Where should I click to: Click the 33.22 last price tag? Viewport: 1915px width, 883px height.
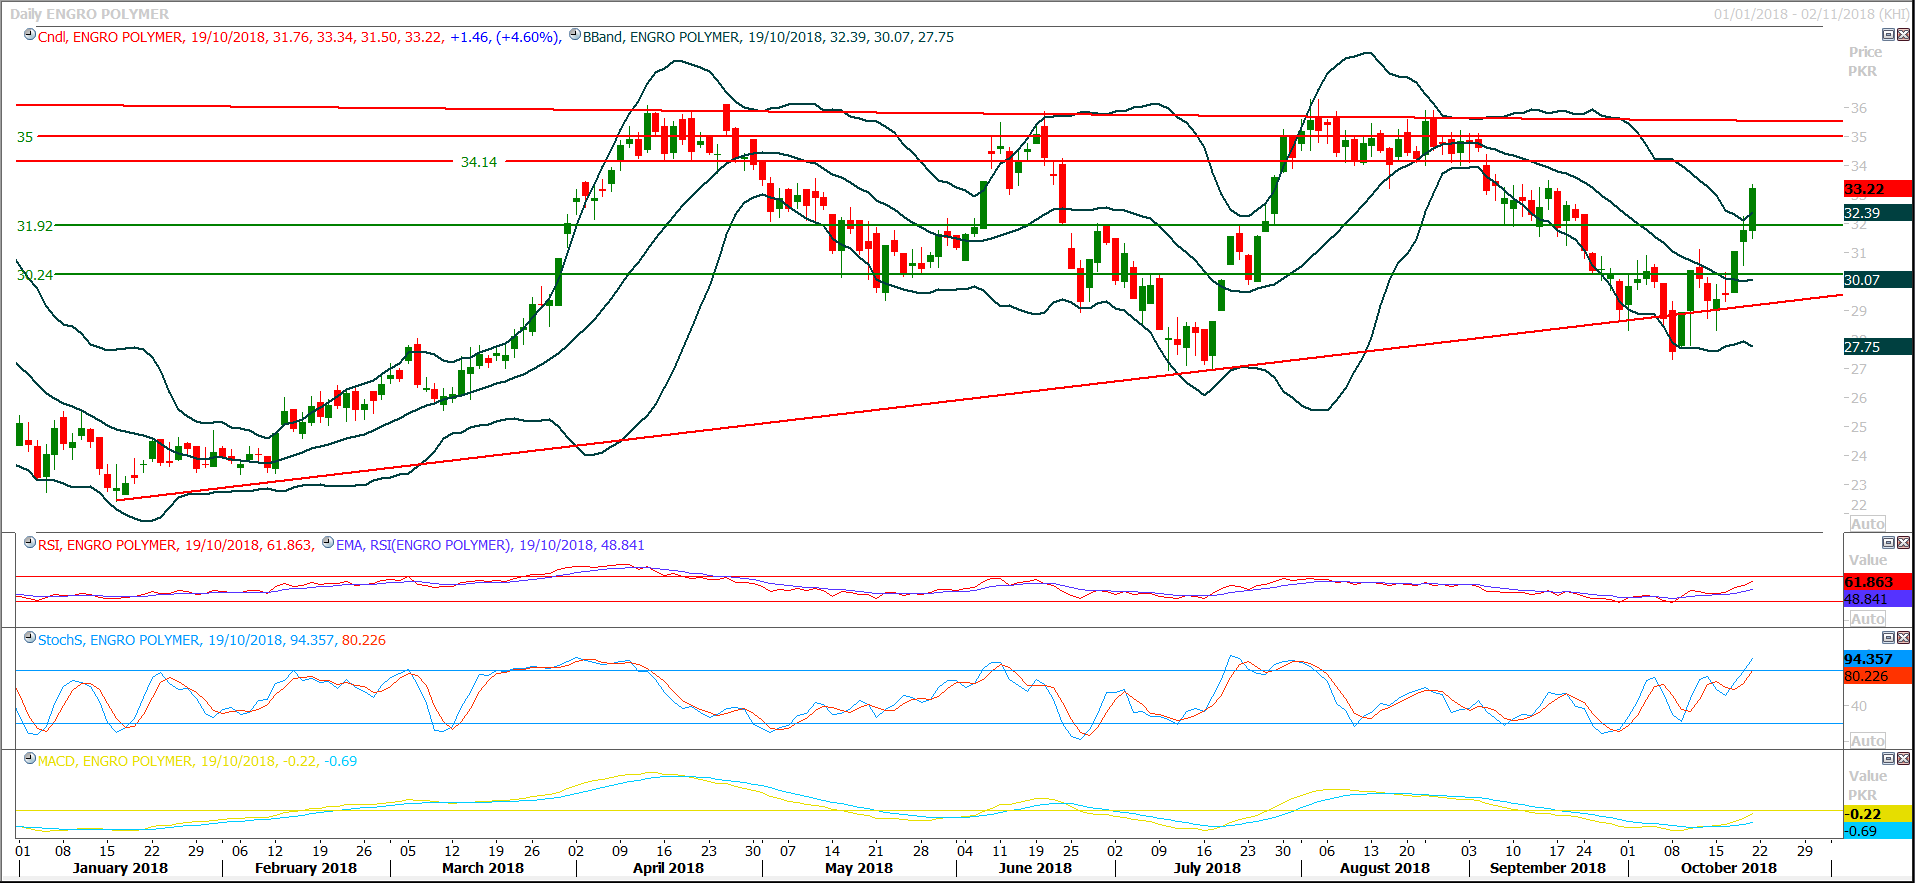click(1877, 189)
